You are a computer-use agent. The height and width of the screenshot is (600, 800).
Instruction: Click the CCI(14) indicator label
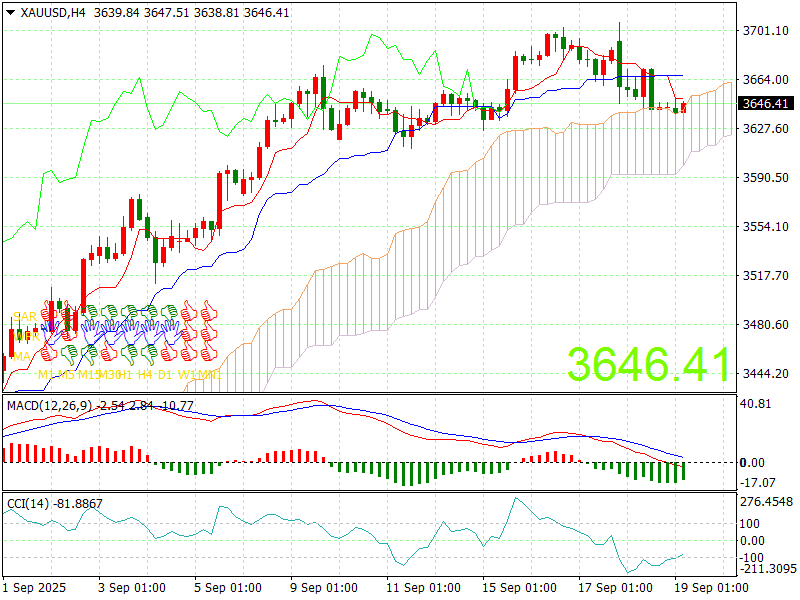[28, 503]
